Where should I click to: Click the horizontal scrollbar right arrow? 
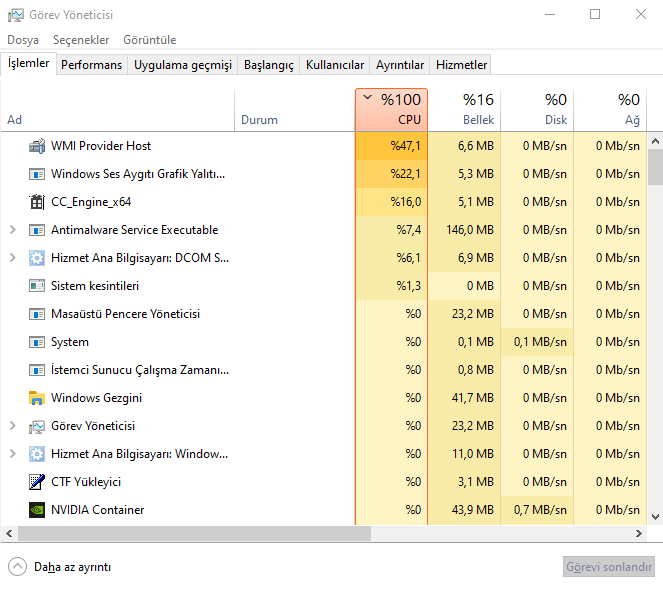pyautogui.click(x=639, y=534)
